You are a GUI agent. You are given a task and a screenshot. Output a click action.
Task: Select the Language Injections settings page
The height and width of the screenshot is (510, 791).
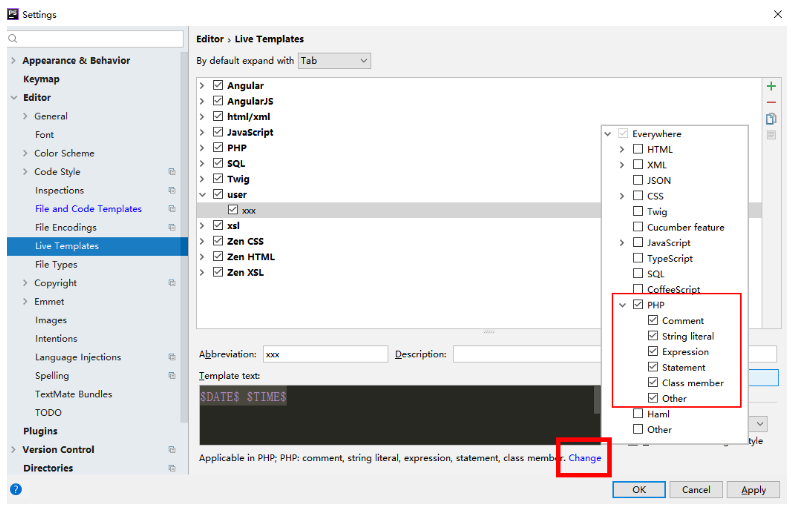pos(78,357)
